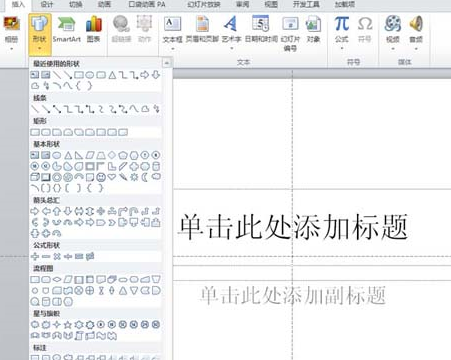The width and height of the screenshot is (451, 360).
Task: Click the shapes gallery scroll-up arrow
Action: 166,63
